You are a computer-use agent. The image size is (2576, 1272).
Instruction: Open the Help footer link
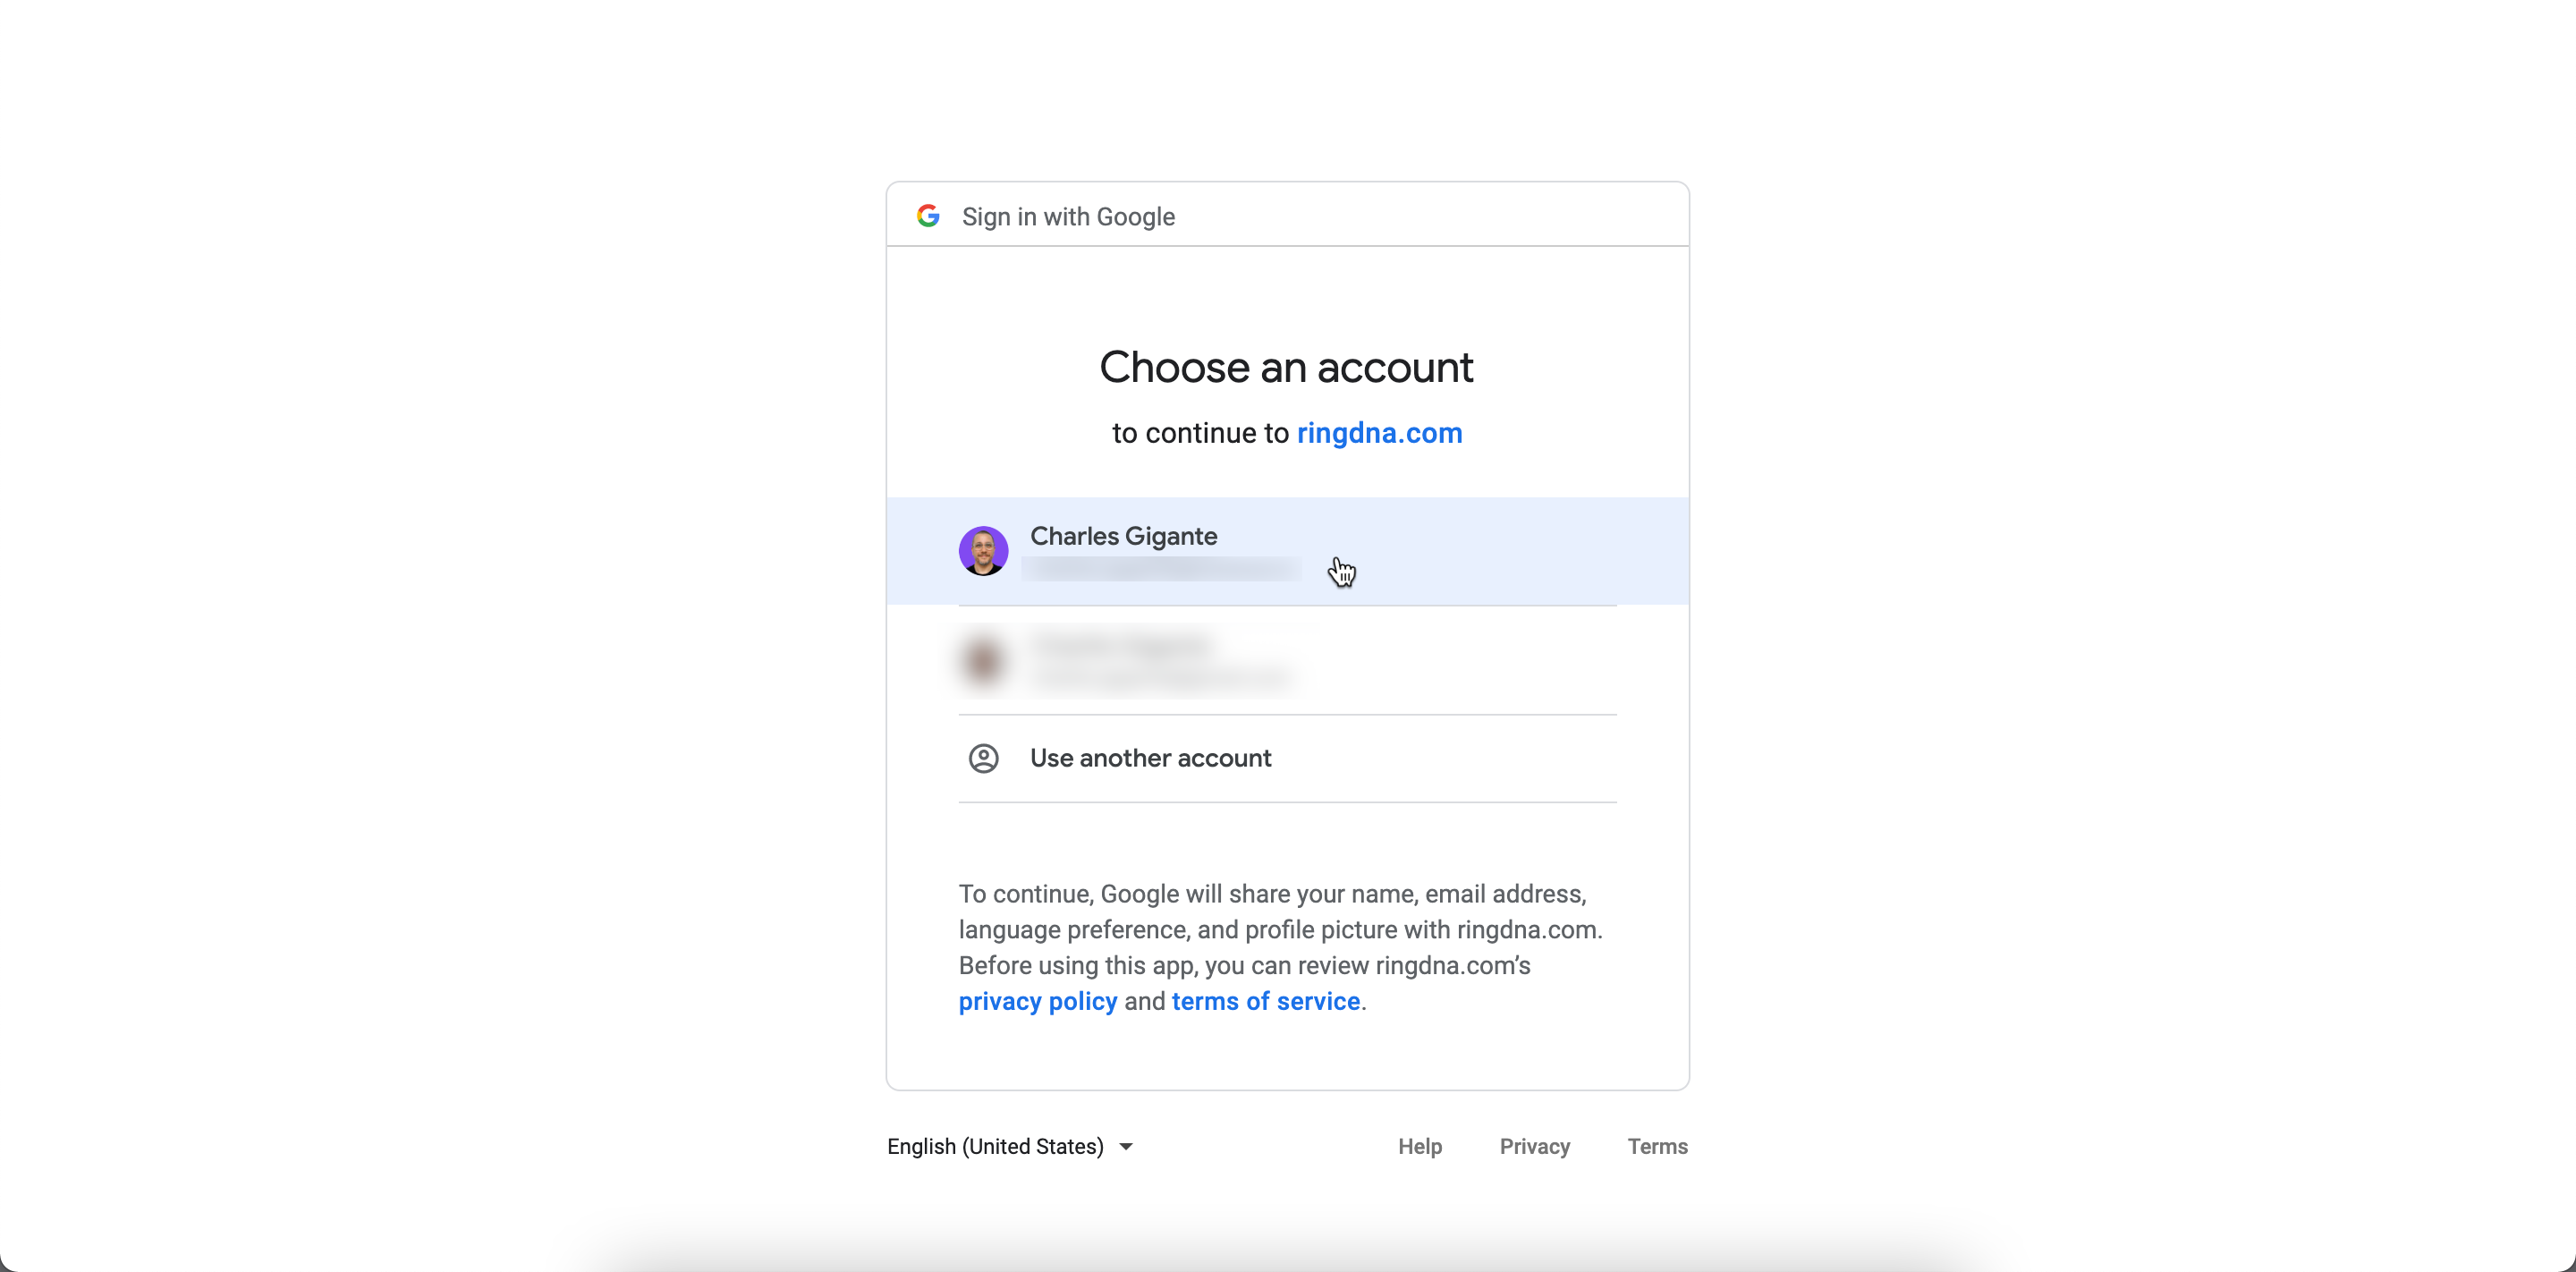(x=1419, y=1146)
